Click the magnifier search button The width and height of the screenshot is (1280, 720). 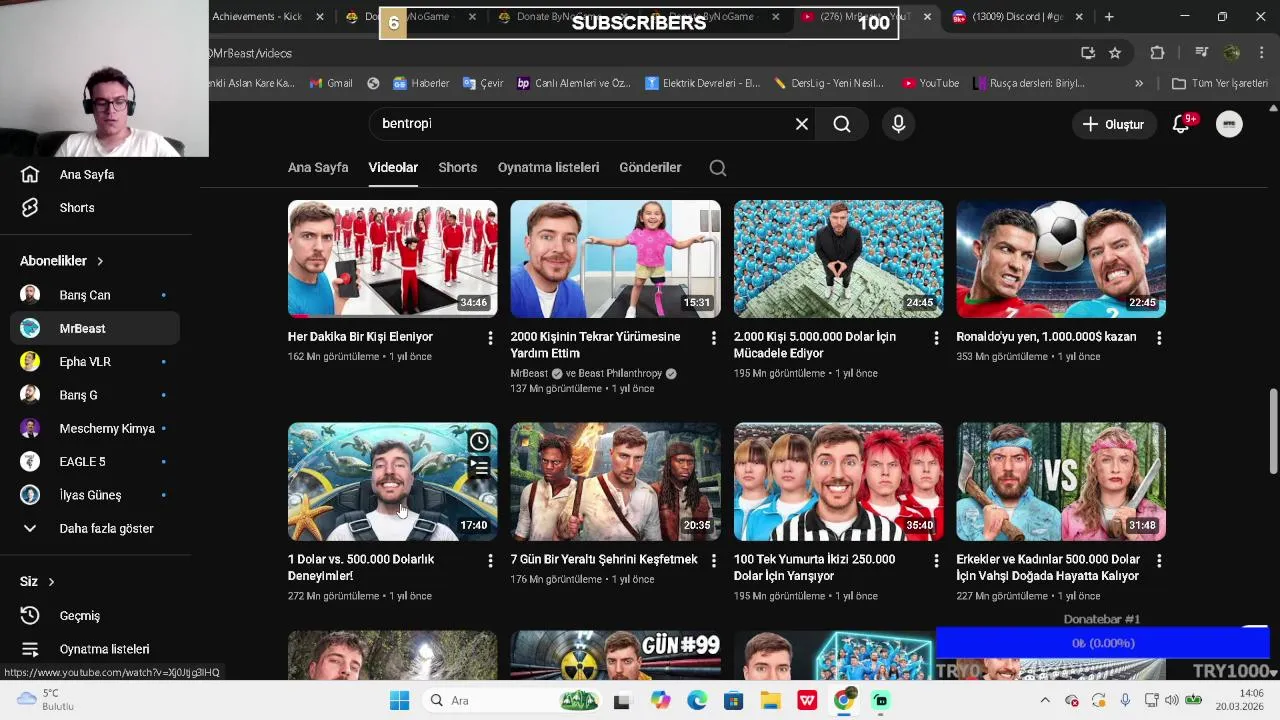click(842, 124)
